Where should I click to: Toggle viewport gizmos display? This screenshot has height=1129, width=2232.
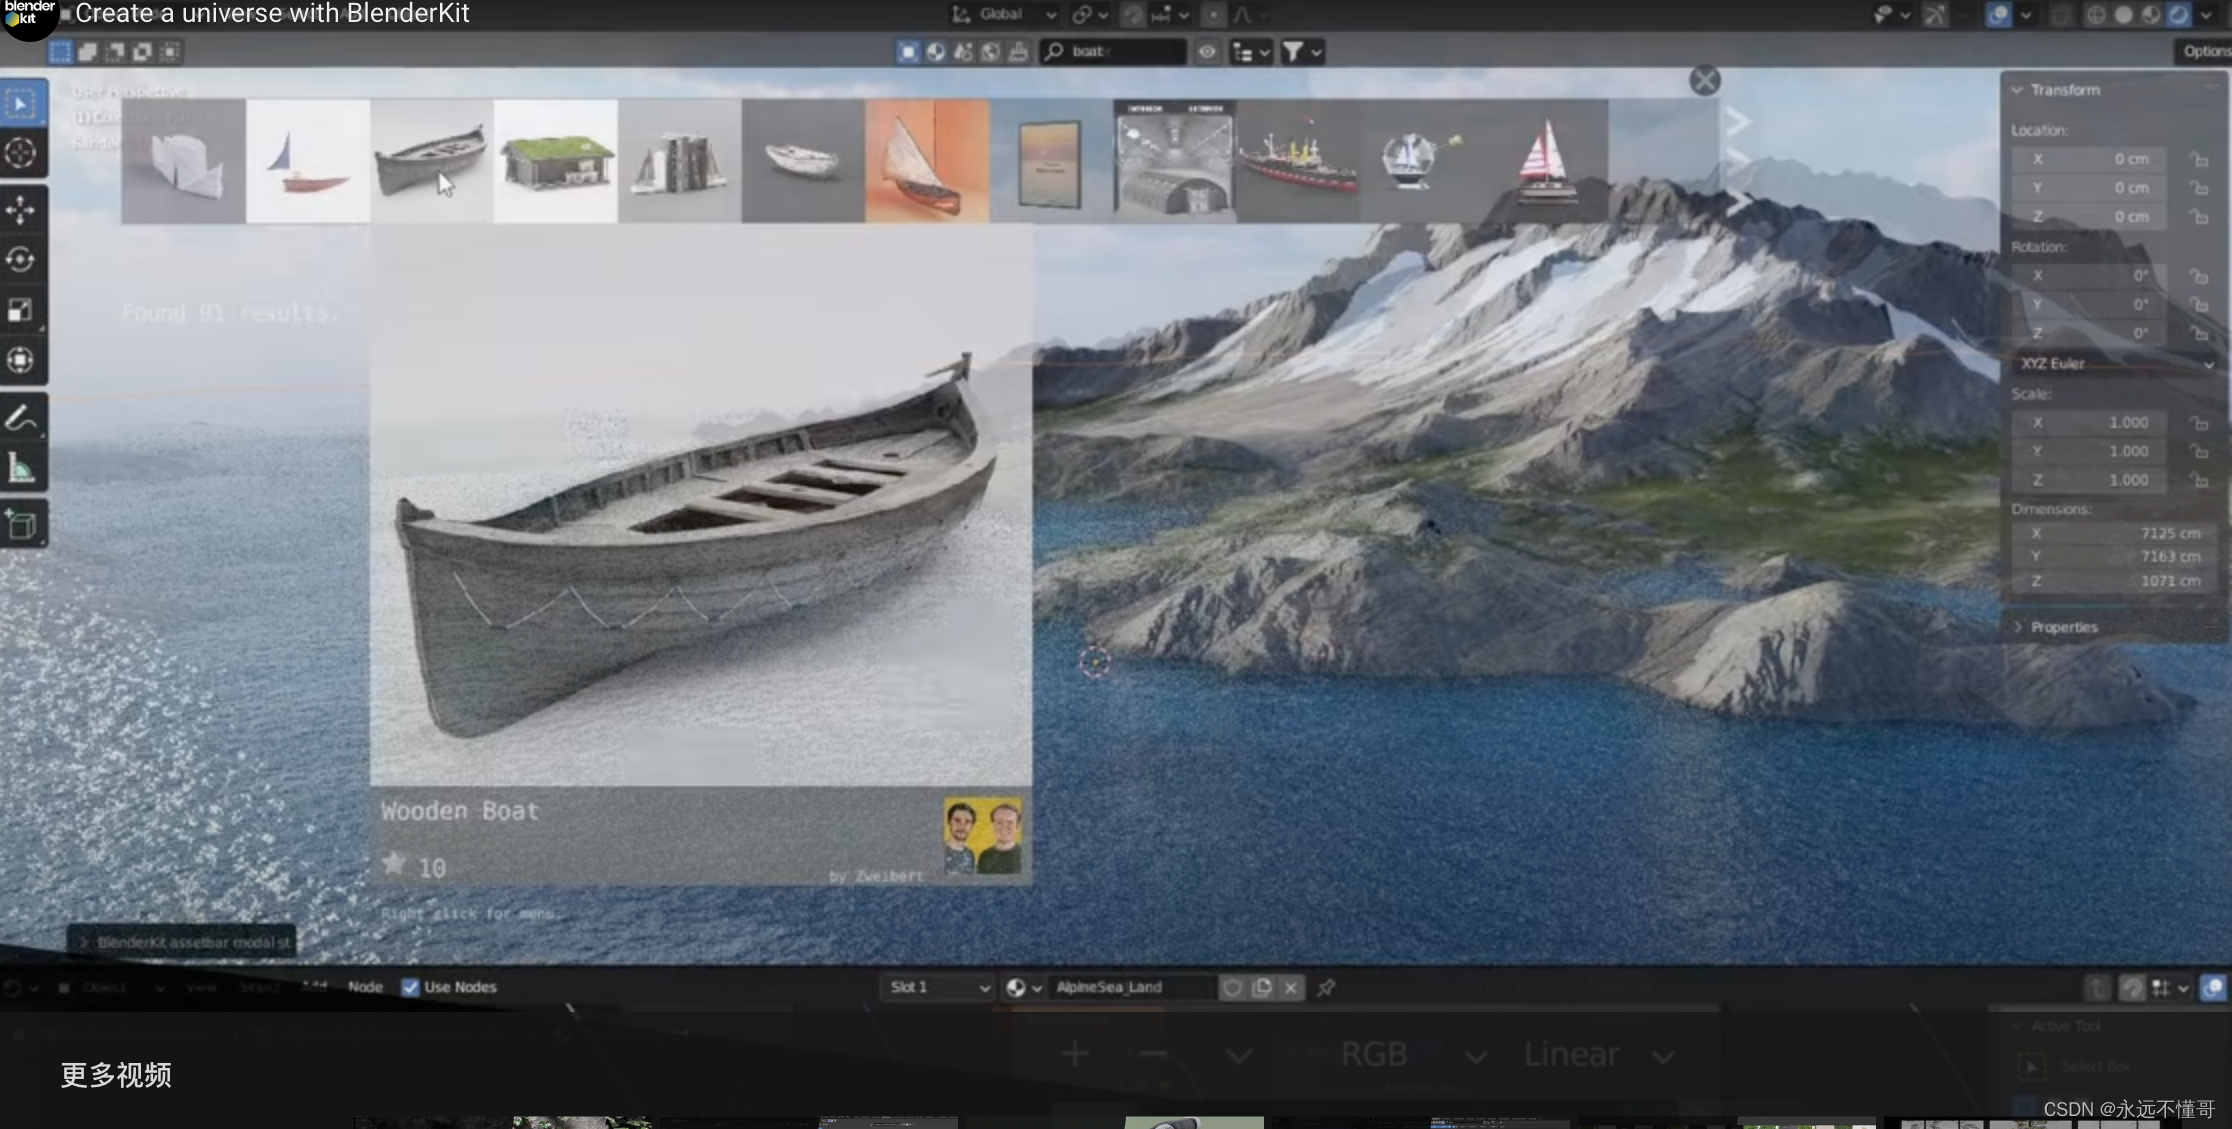pyautogui.click(x=1935, y=15)
